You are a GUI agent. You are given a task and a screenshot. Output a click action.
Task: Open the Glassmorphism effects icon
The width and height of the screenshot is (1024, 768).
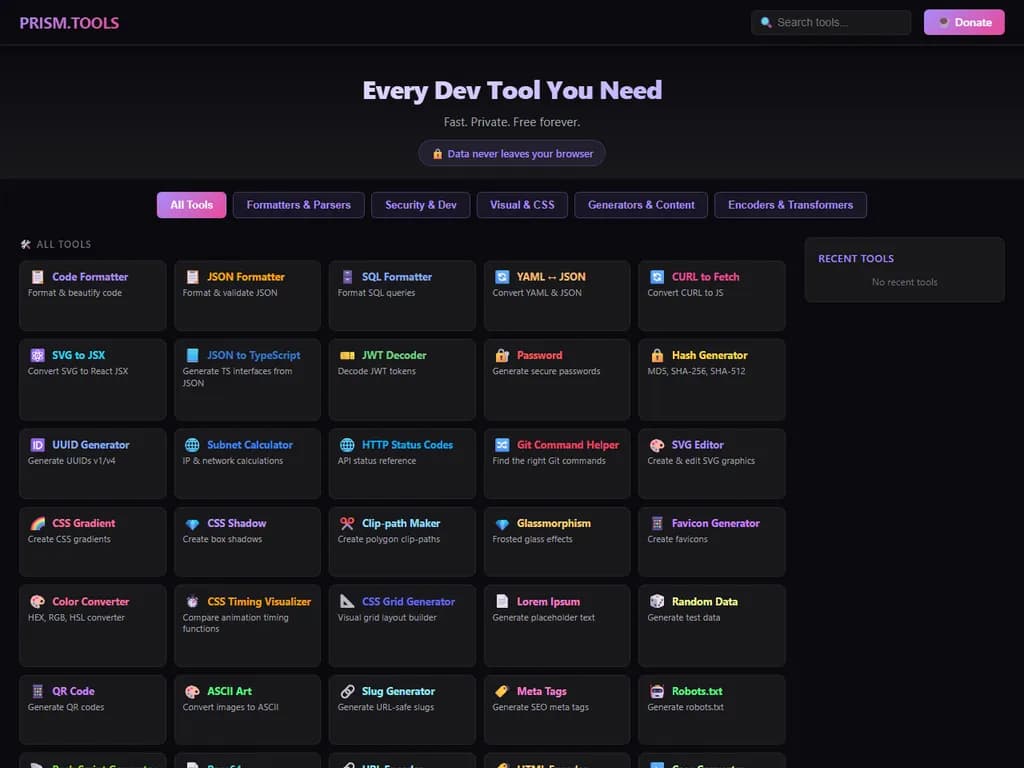tap(503, 523)
